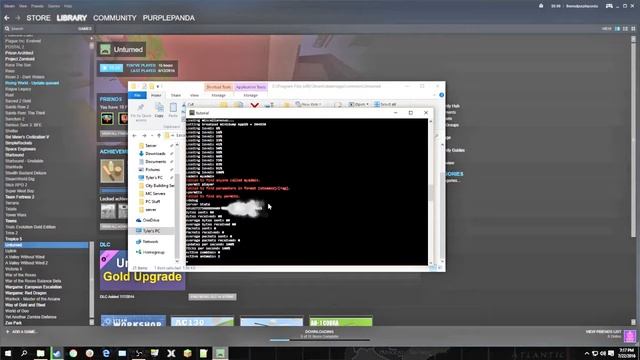
Task: Open Explorer help question mark icon
Action: (x=441, y=95)
